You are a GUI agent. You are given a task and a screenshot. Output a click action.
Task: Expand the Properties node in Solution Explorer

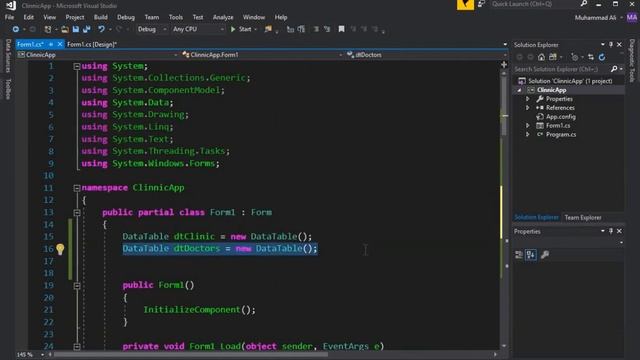(x=528, y=99)
